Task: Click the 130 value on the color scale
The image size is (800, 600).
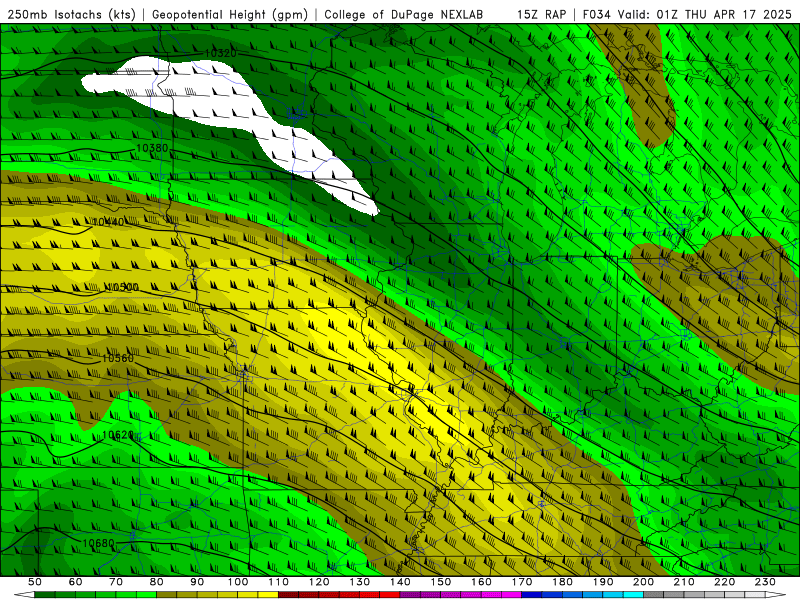Action: [360, 582]
